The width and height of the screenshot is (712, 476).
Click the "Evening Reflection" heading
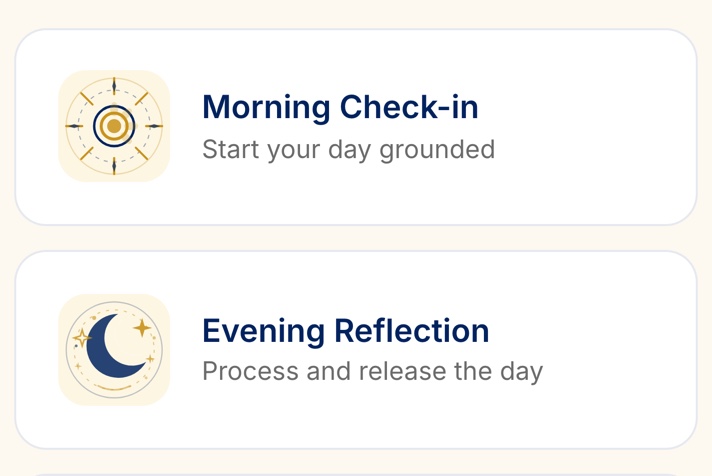346,331
